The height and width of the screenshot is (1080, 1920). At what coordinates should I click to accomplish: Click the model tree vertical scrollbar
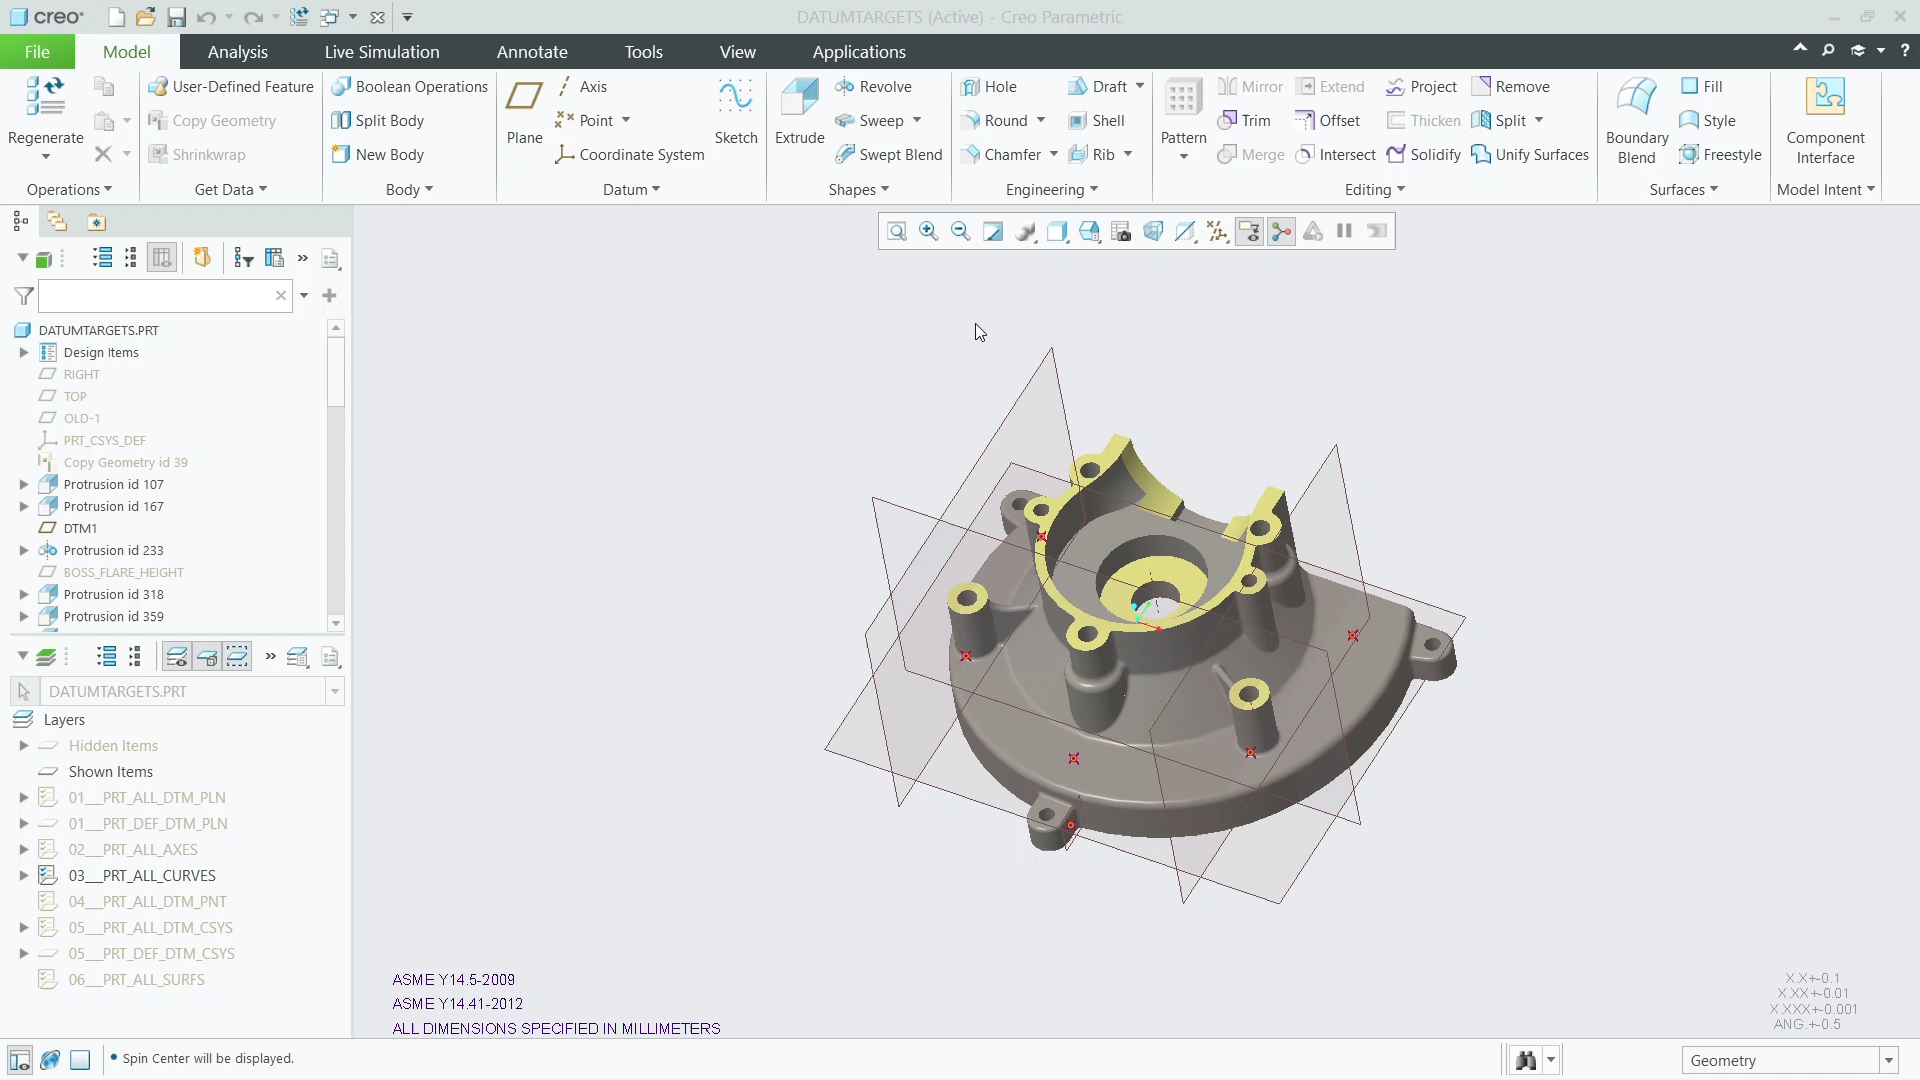[x=336, y=475]
